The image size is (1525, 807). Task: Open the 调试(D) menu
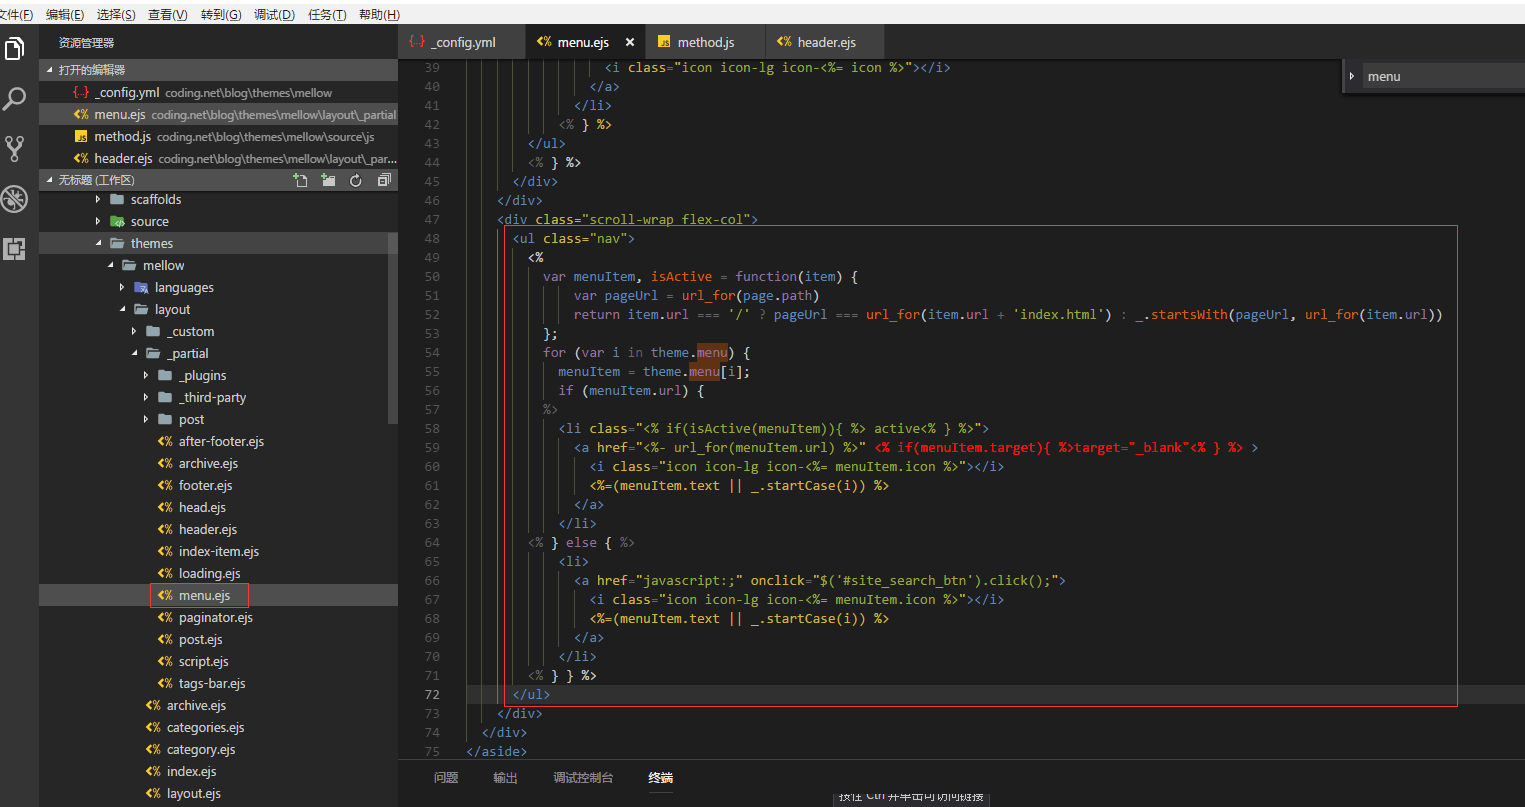[274, 14]
